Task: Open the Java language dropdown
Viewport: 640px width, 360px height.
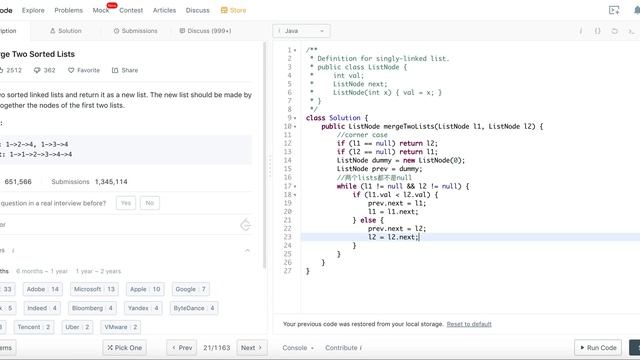Action: (x=301, y=31)
